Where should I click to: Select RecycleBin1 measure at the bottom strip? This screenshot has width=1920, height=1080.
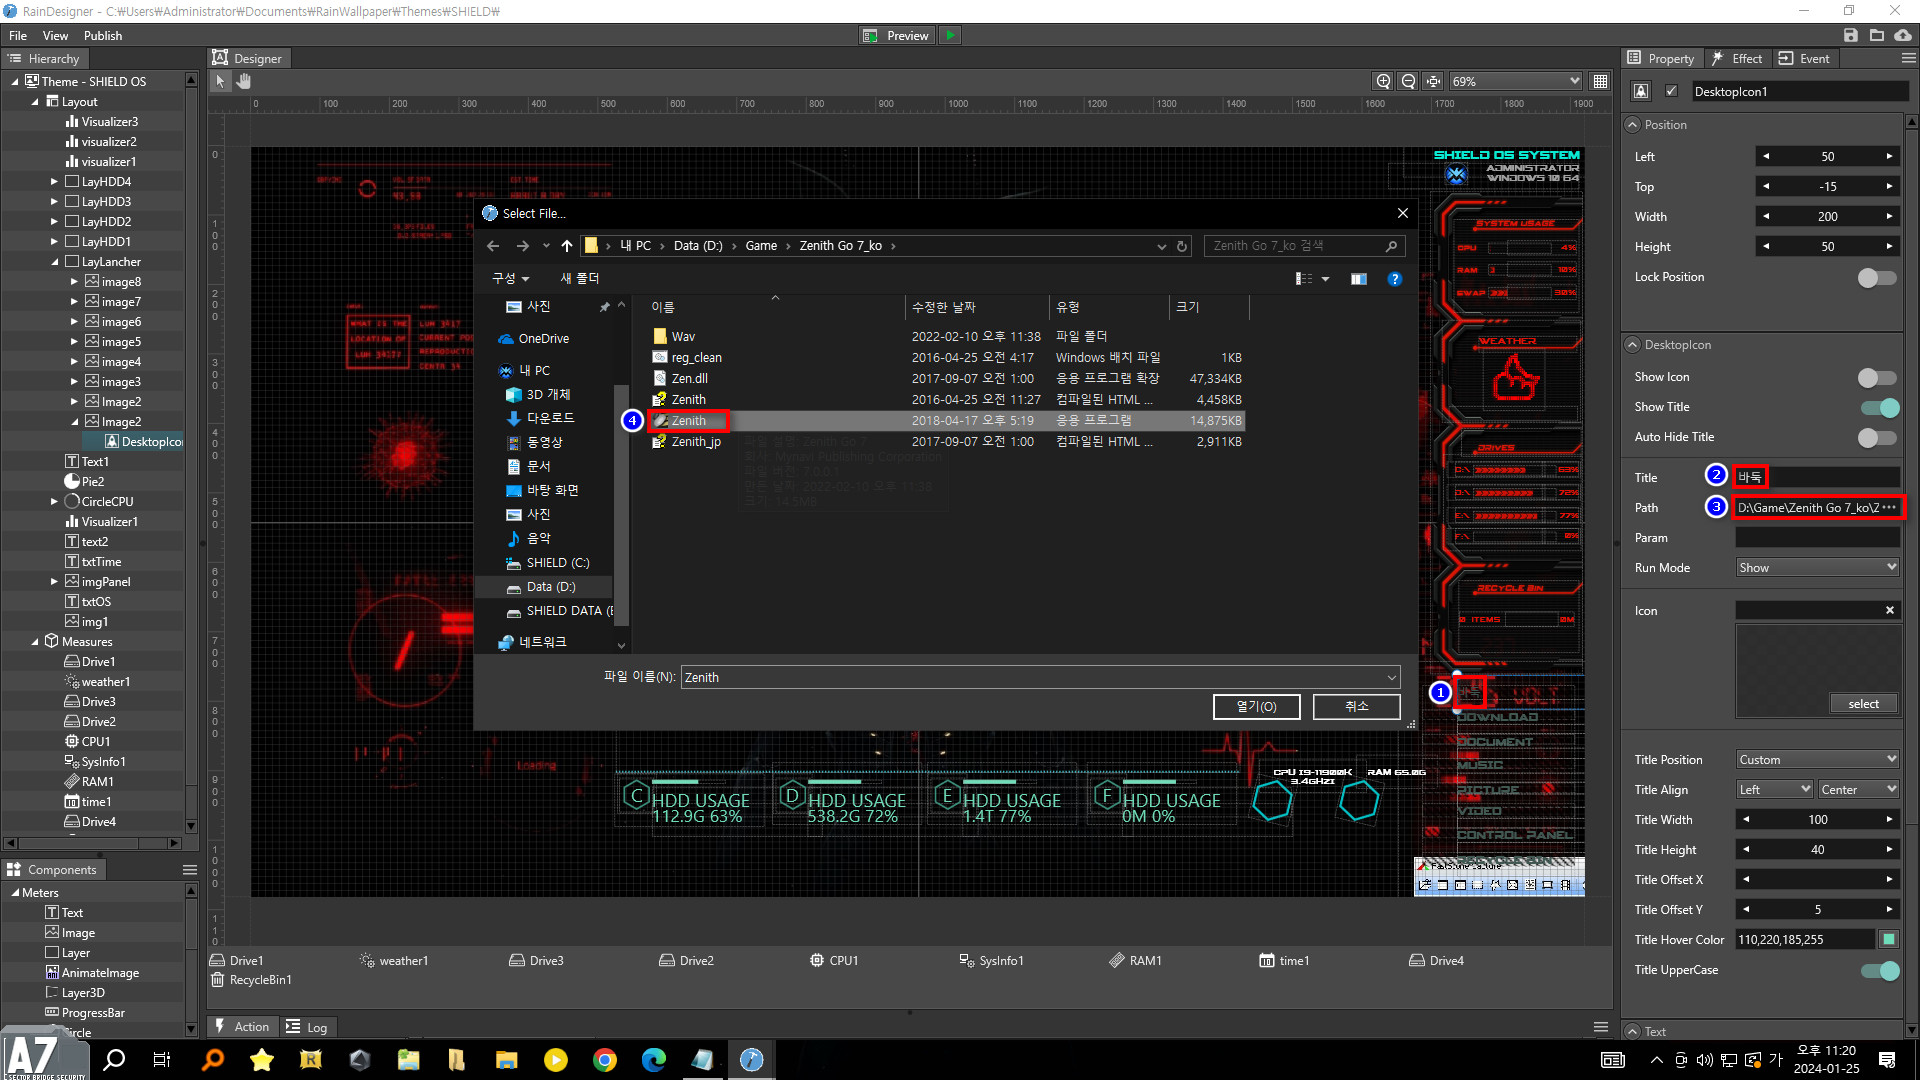coord(252,980)
